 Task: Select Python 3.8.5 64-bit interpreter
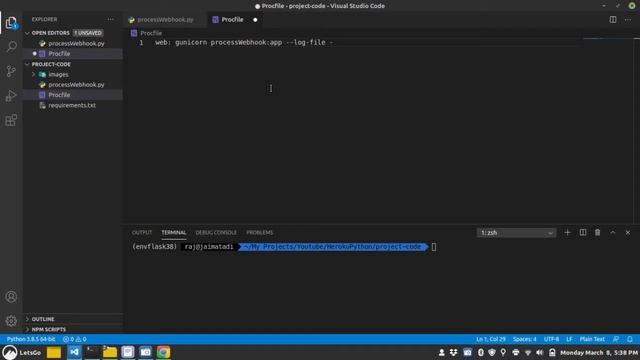(31, 339)
